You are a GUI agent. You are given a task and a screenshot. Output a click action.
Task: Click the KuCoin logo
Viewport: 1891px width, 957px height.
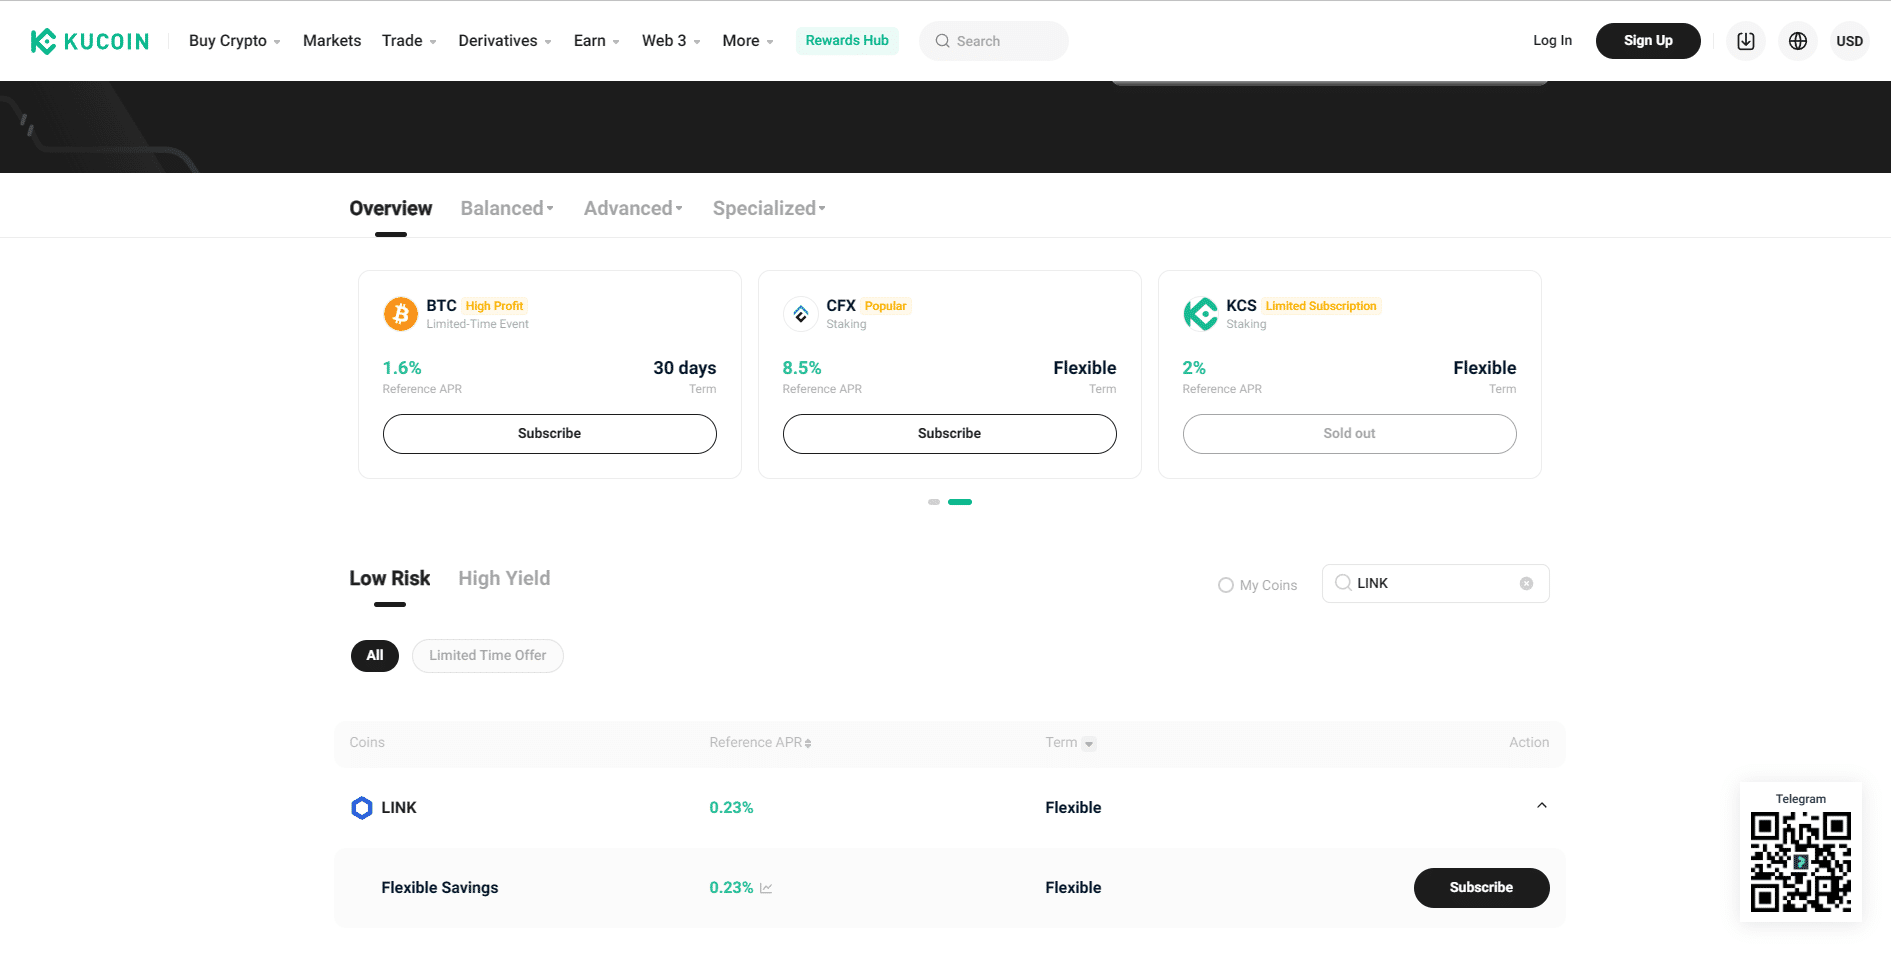tap(89, 41)
